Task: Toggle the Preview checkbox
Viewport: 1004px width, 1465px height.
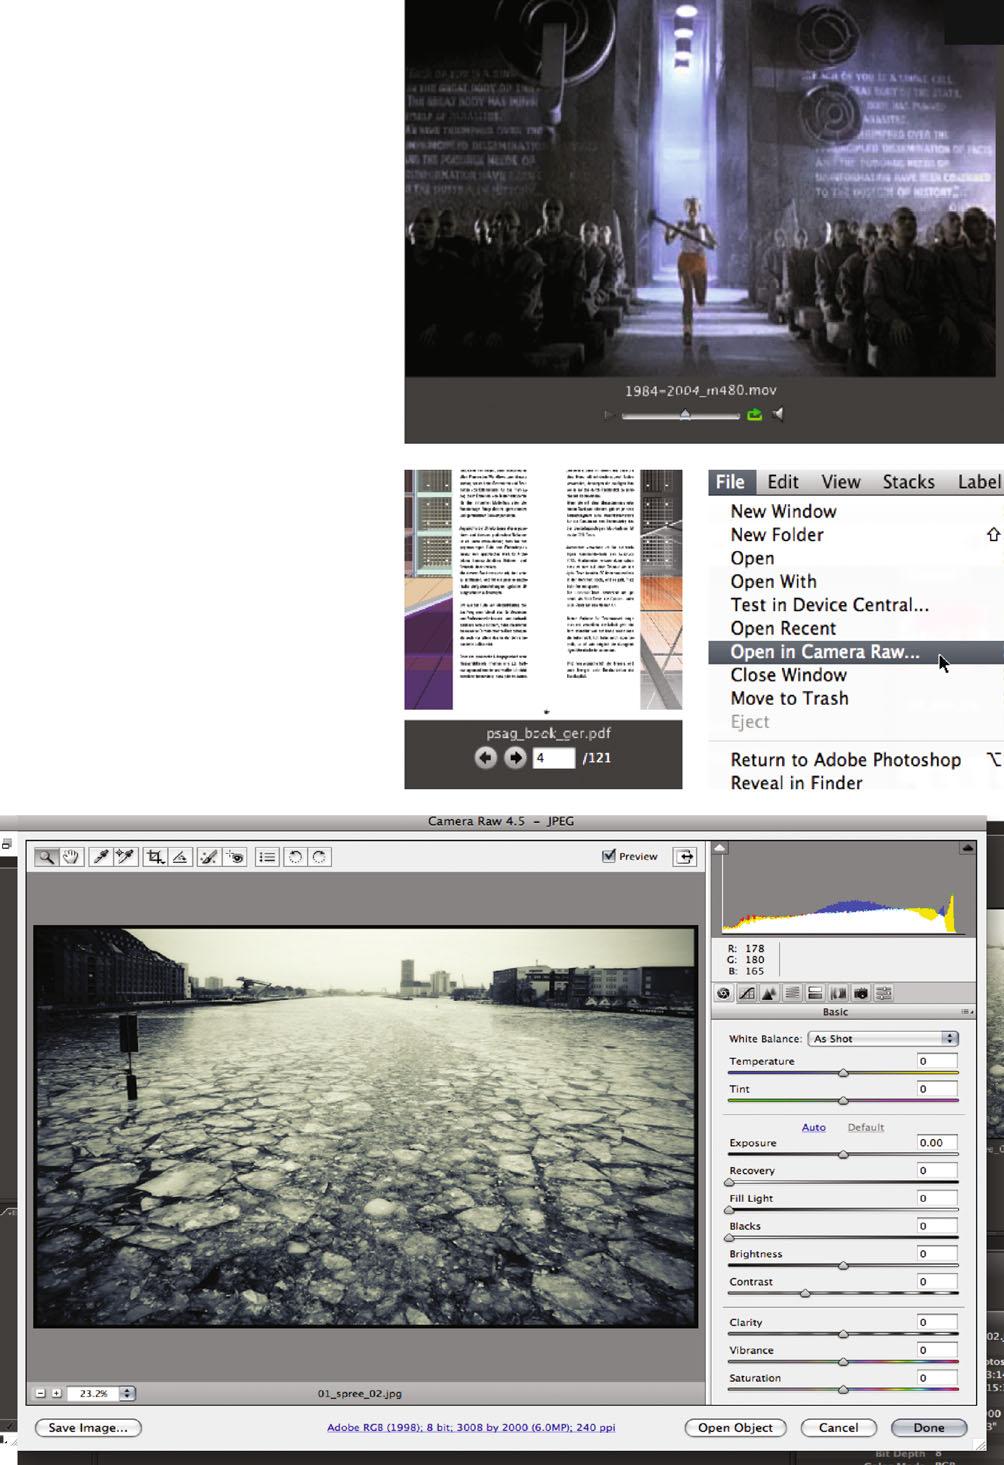Action: click(x=609, y=856)
